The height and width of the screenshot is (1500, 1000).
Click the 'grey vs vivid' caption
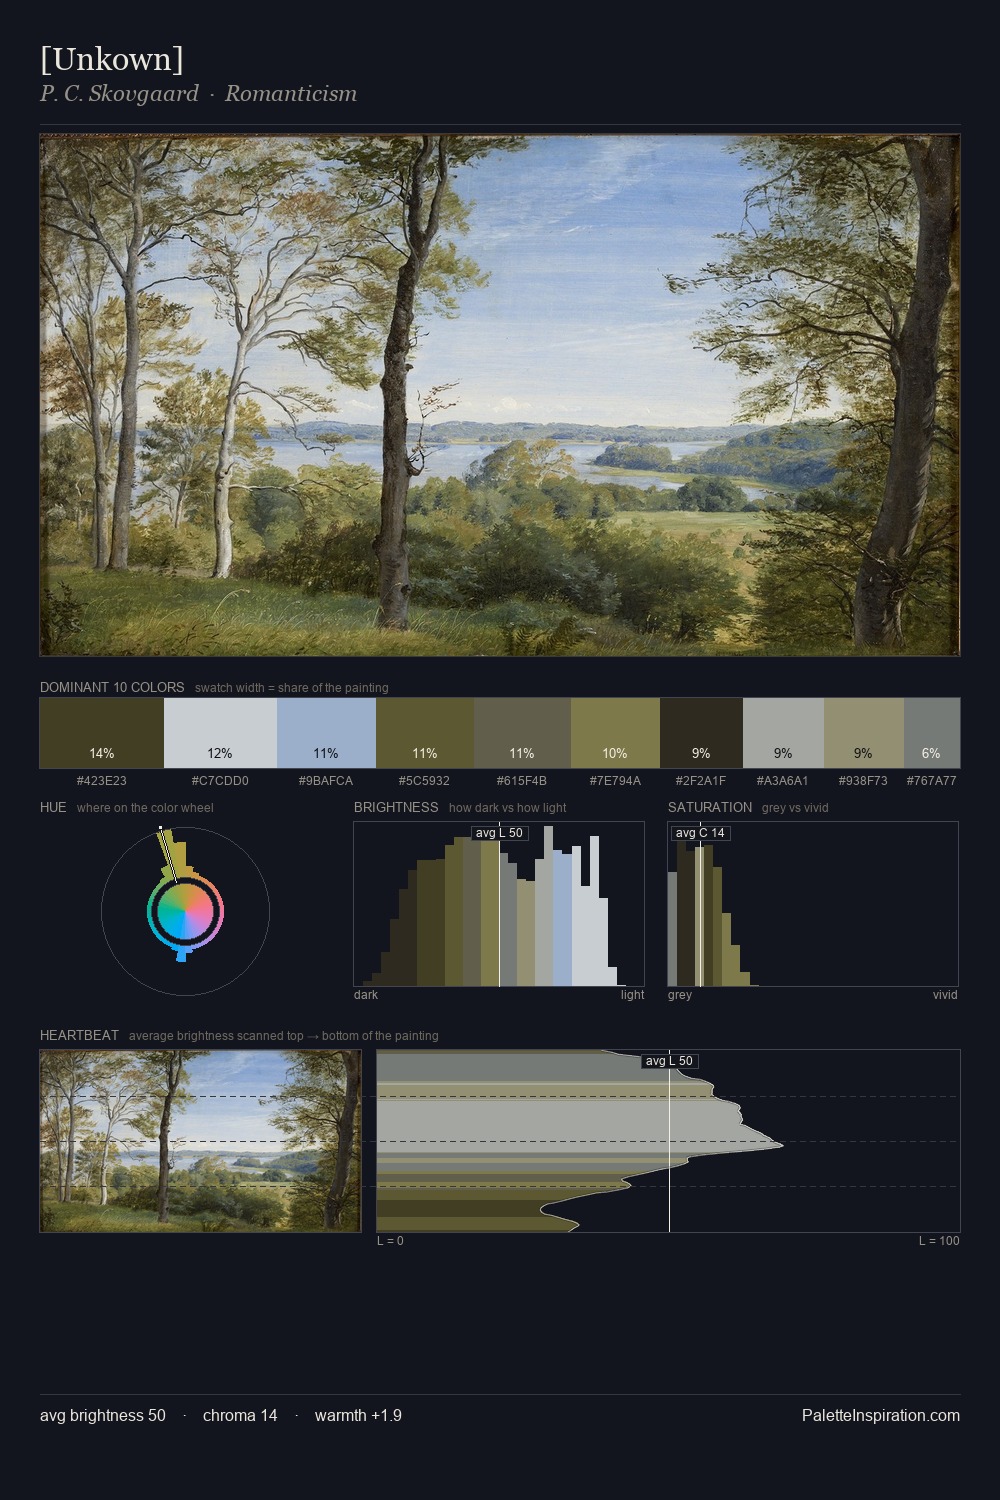click(x=795, y=808)
